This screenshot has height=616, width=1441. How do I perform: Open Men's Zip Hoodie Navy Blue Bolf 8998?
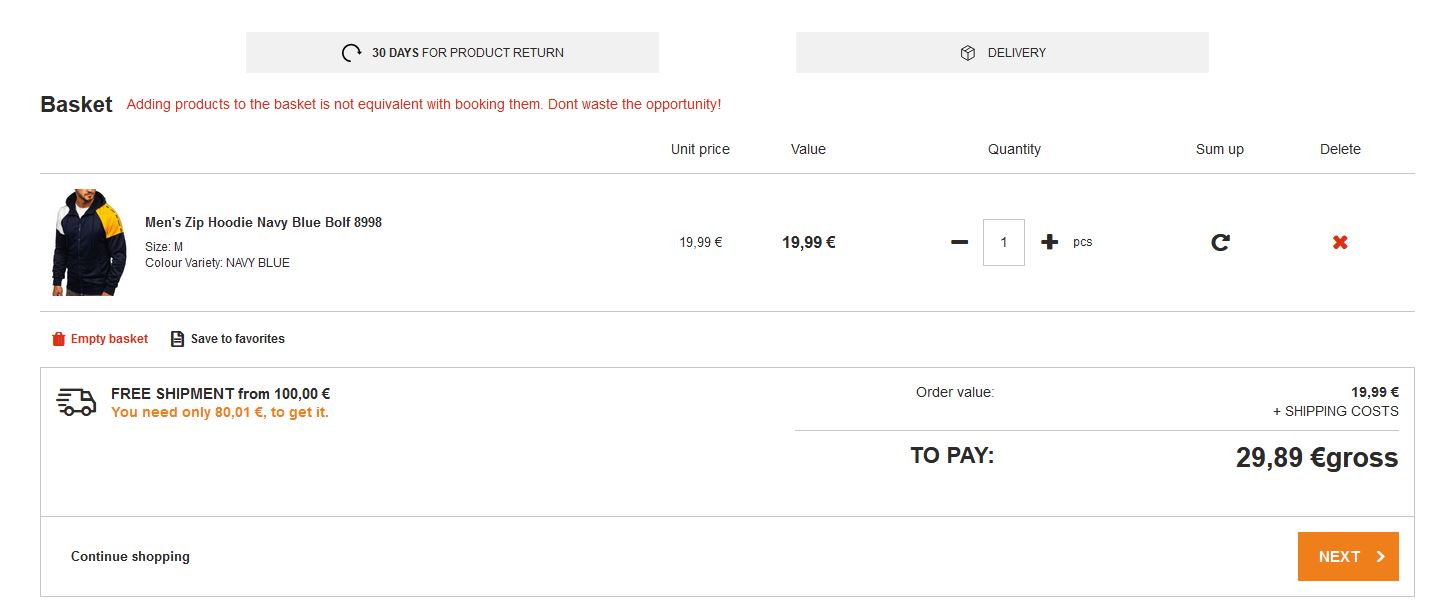(263, 222)
